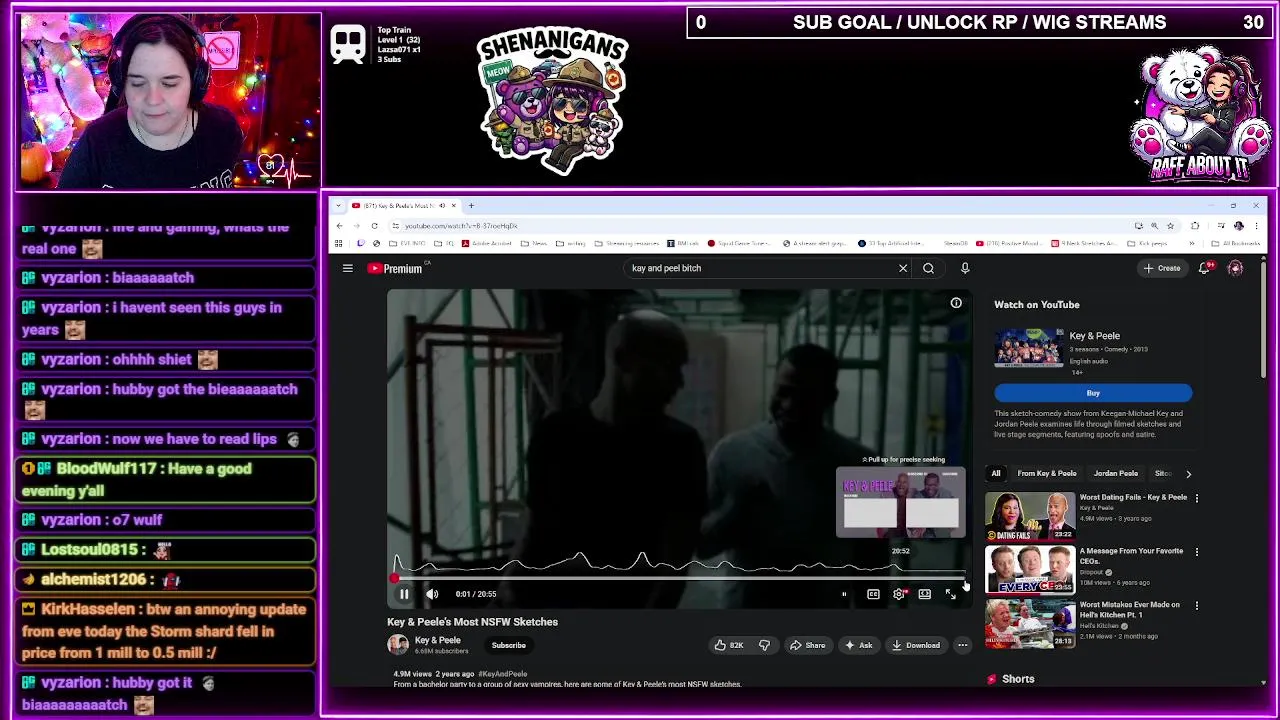Switch to theater mode in the player

point(924,594)
